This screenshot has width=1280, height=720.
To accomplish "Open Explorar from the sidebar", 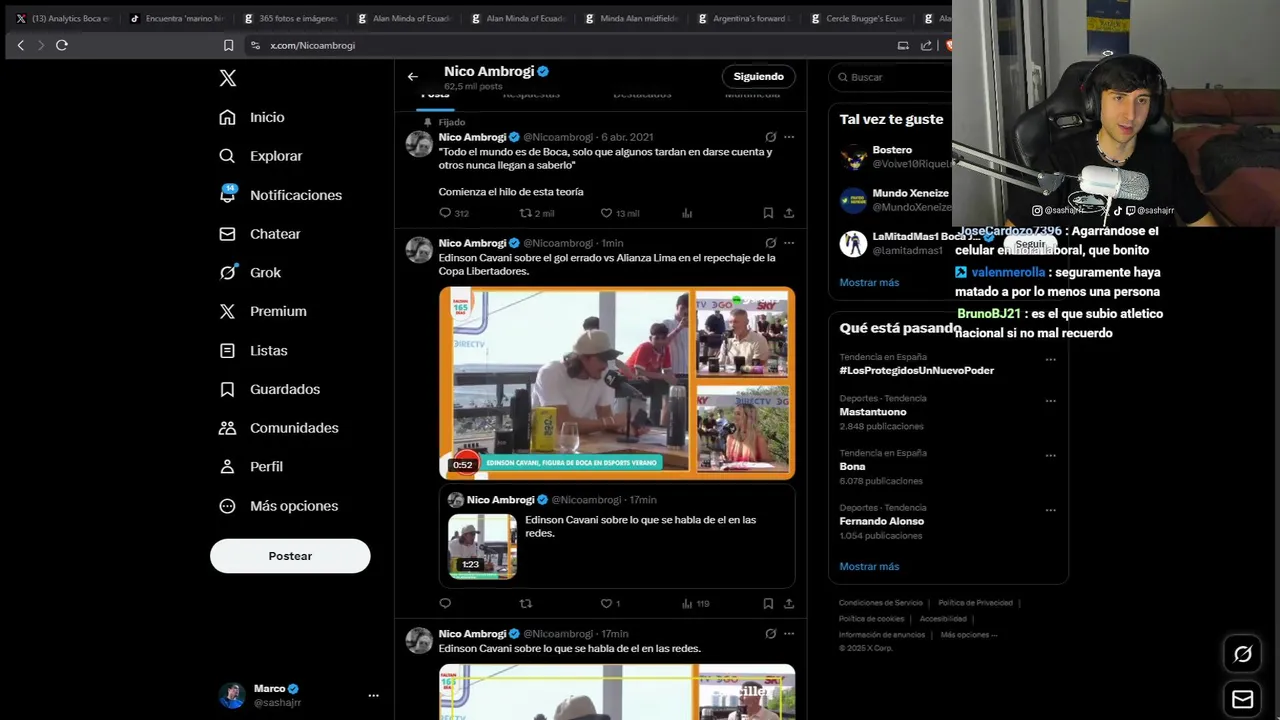I will (x=260, y=156).
